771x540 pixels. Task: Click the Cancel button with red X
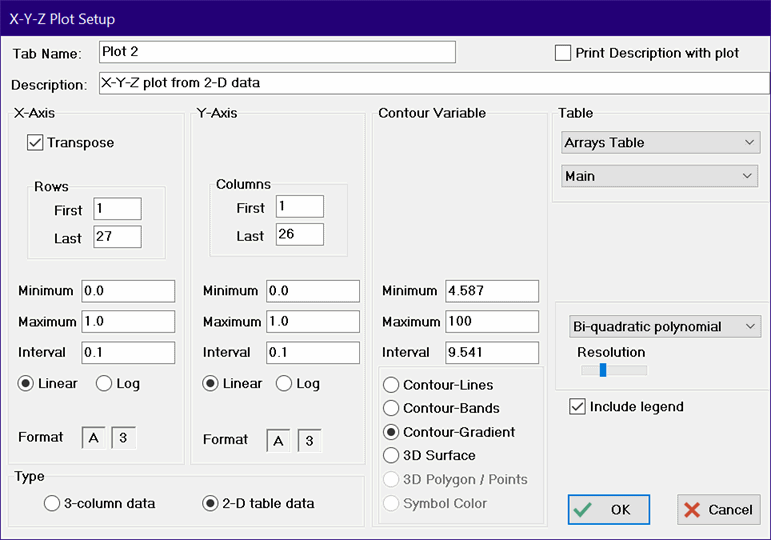pos(718,509)
